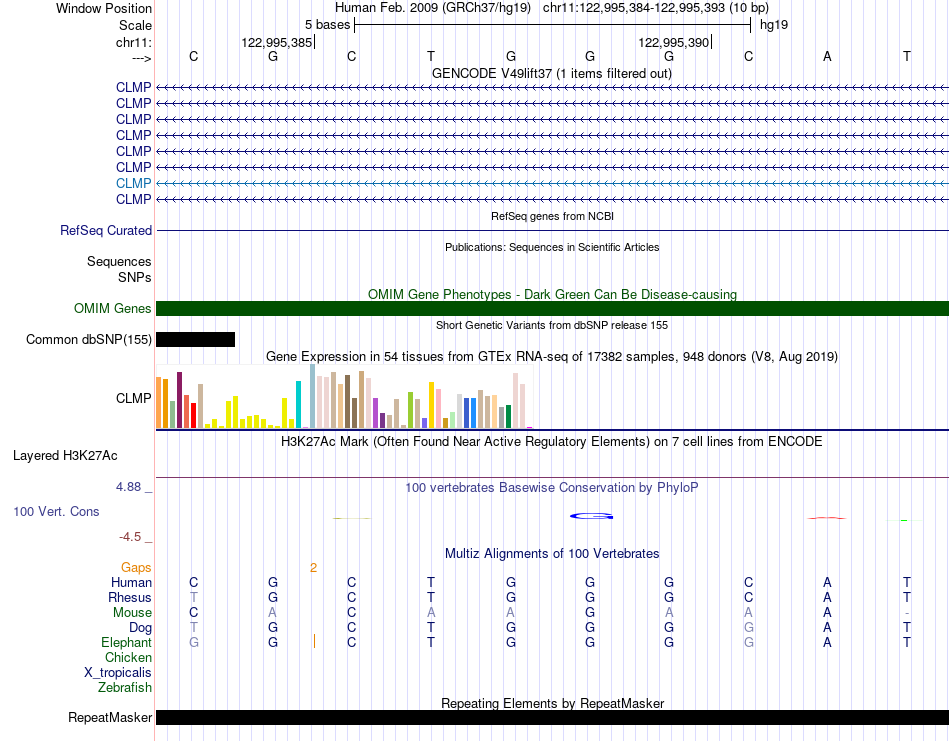
Task: Click the RepeatMasker track label
Action: coord(110,717)
